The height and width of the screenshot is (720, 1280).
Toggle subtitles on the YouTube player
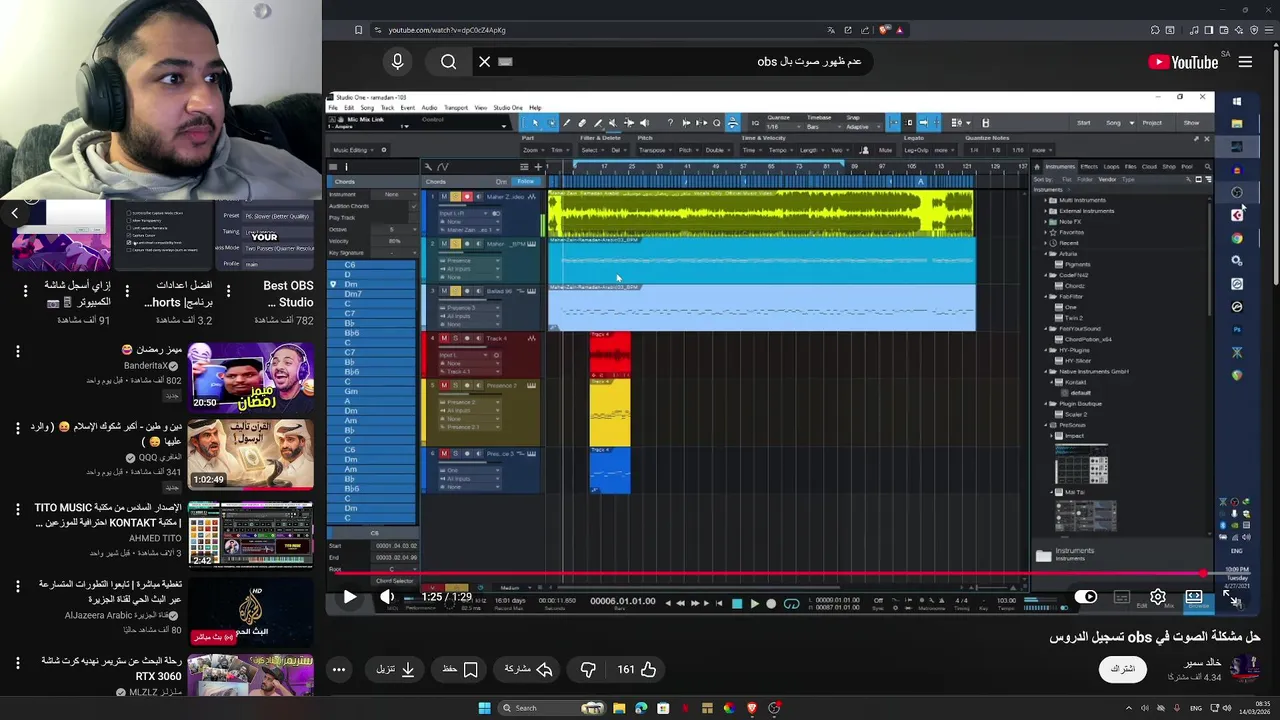(1122, 597)
